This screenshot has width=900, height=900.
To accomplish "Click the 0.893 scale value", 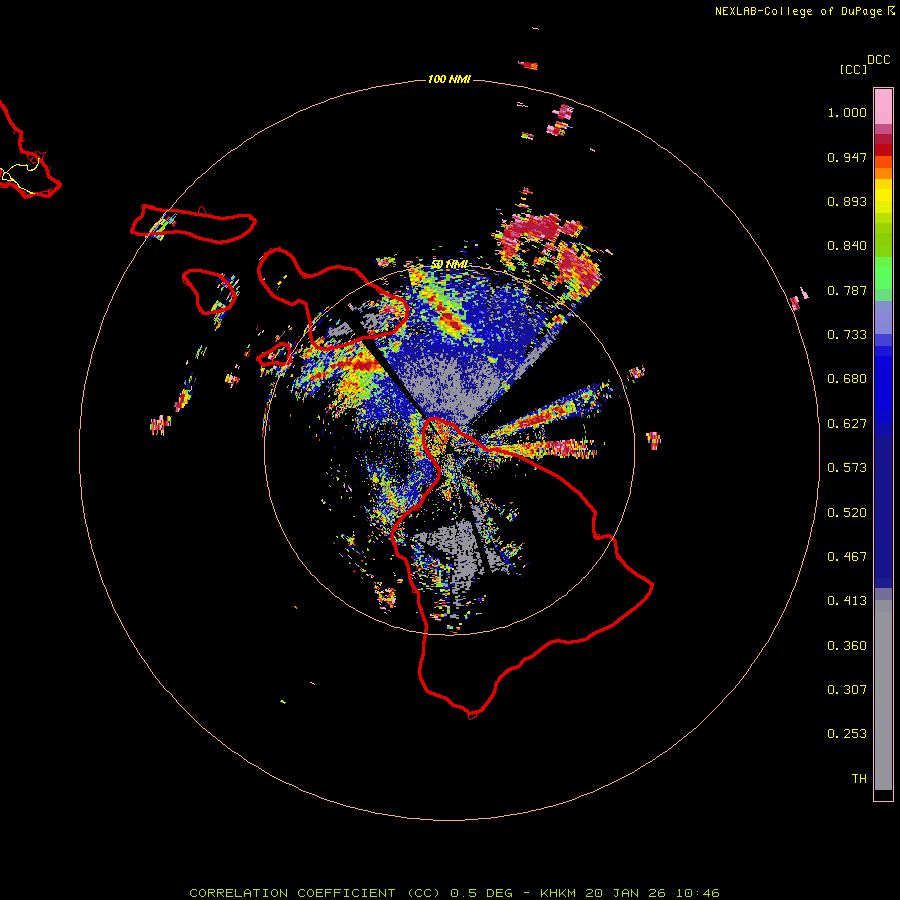I will [x=847, y=201].
